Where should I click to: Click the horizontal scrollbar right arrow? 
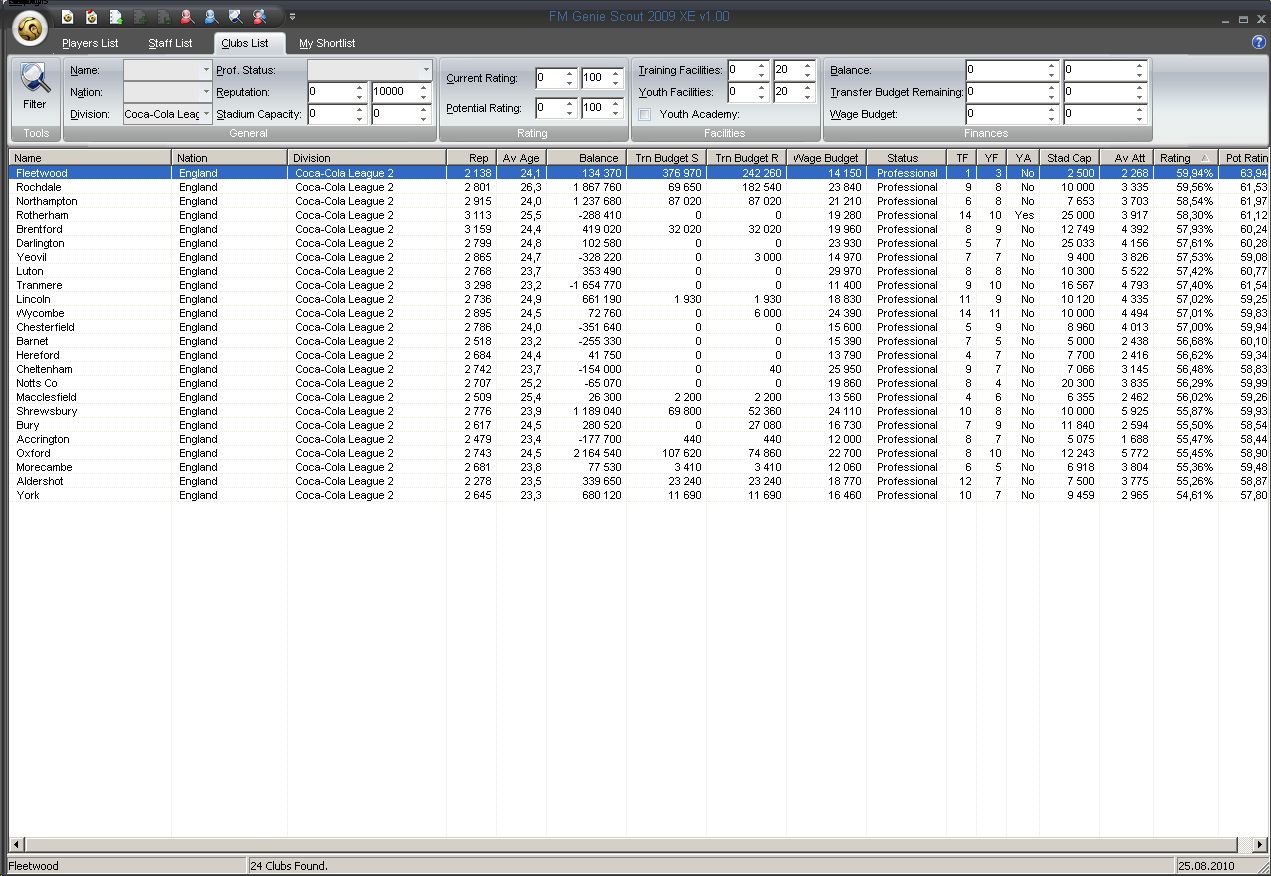(1259, 845)
